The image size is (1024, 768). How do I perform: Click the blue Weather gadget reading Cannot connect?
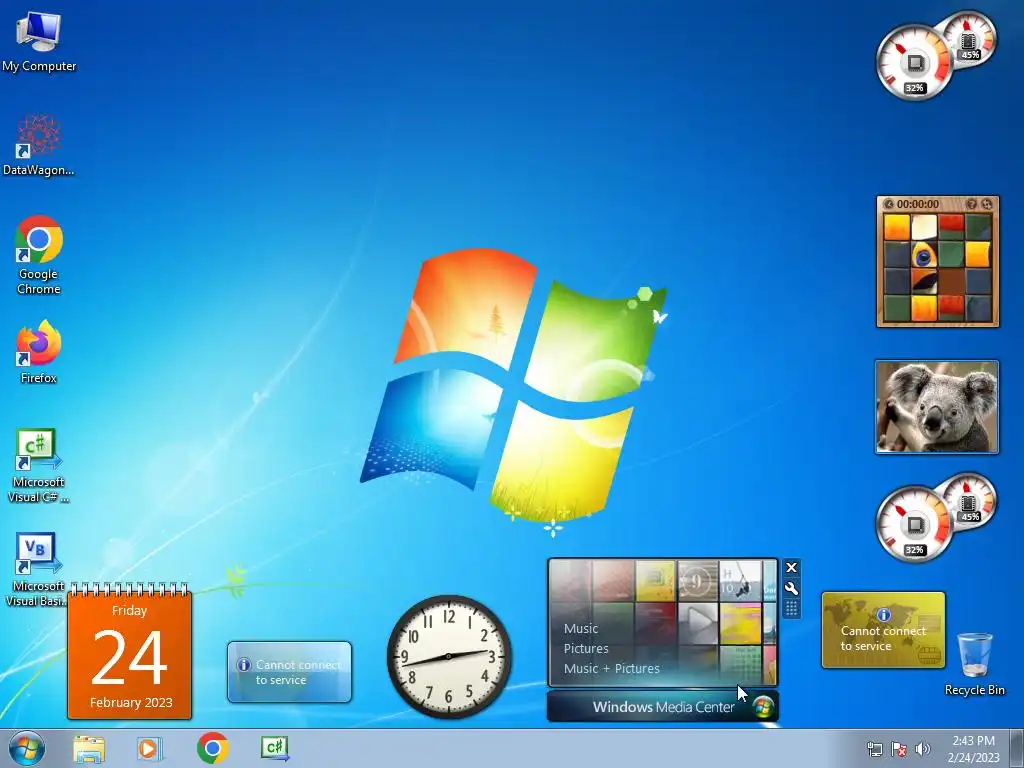tap(289, 672)
